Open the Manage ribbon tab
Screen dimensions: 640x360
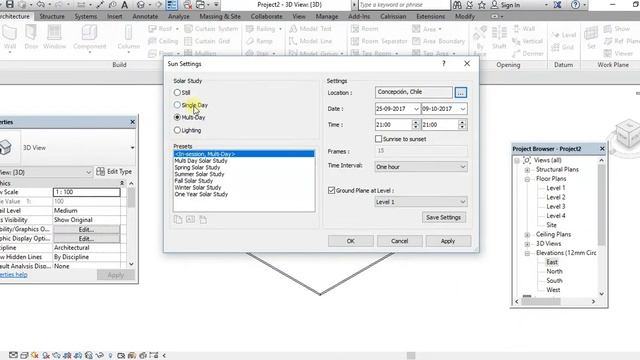(x=327, y=16)
